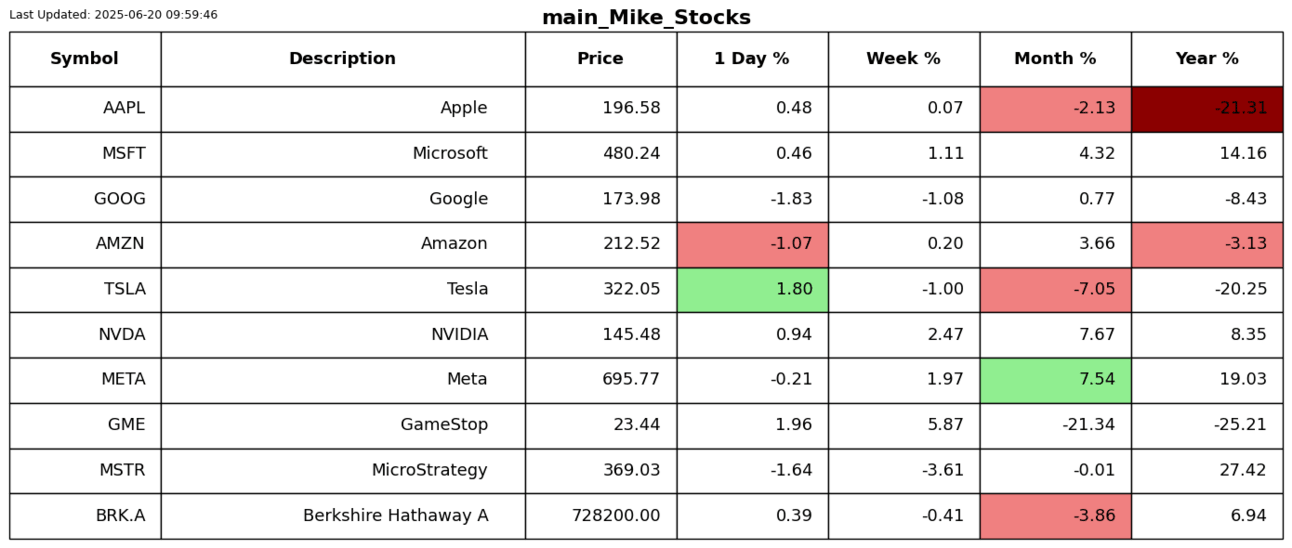Click the Month % column header
The width and height of the screenshot is (1292, 548).
[1055, 59]
